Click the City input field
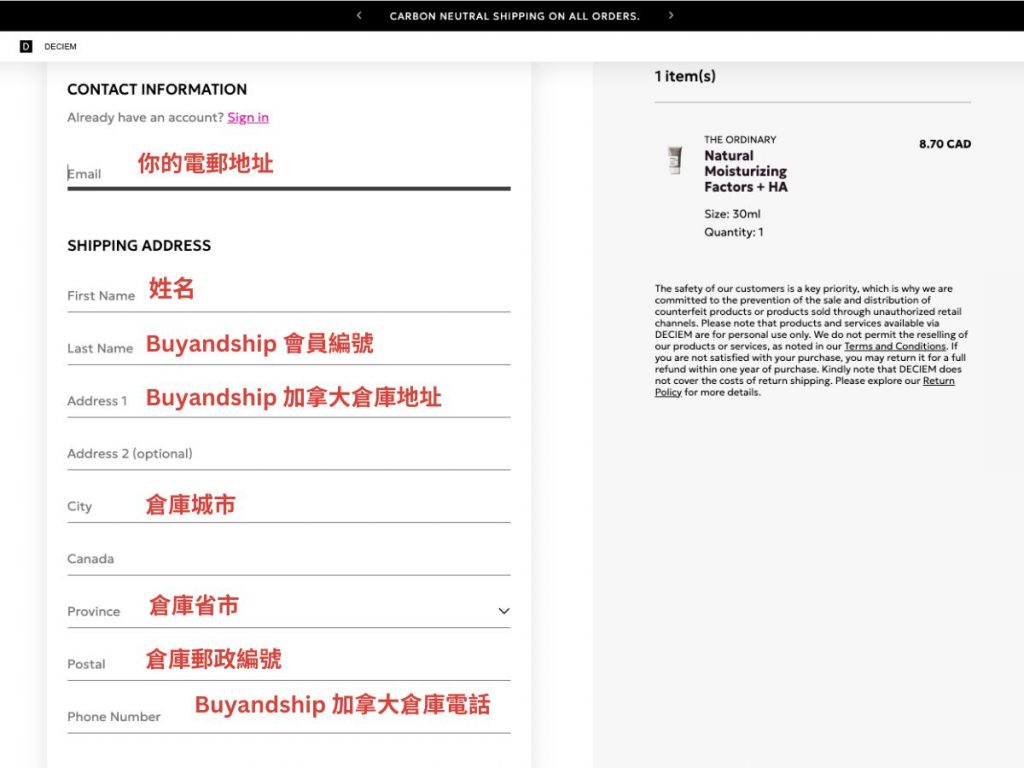Image resolution: width=1024 pixels, height=768 pixels. click(x=288, y=506)
